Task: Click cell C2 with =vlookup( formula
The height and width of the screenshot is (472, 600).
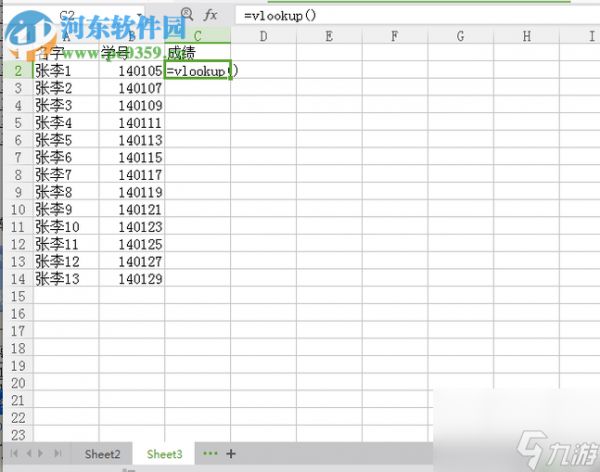Action: (x=197, y=70)
